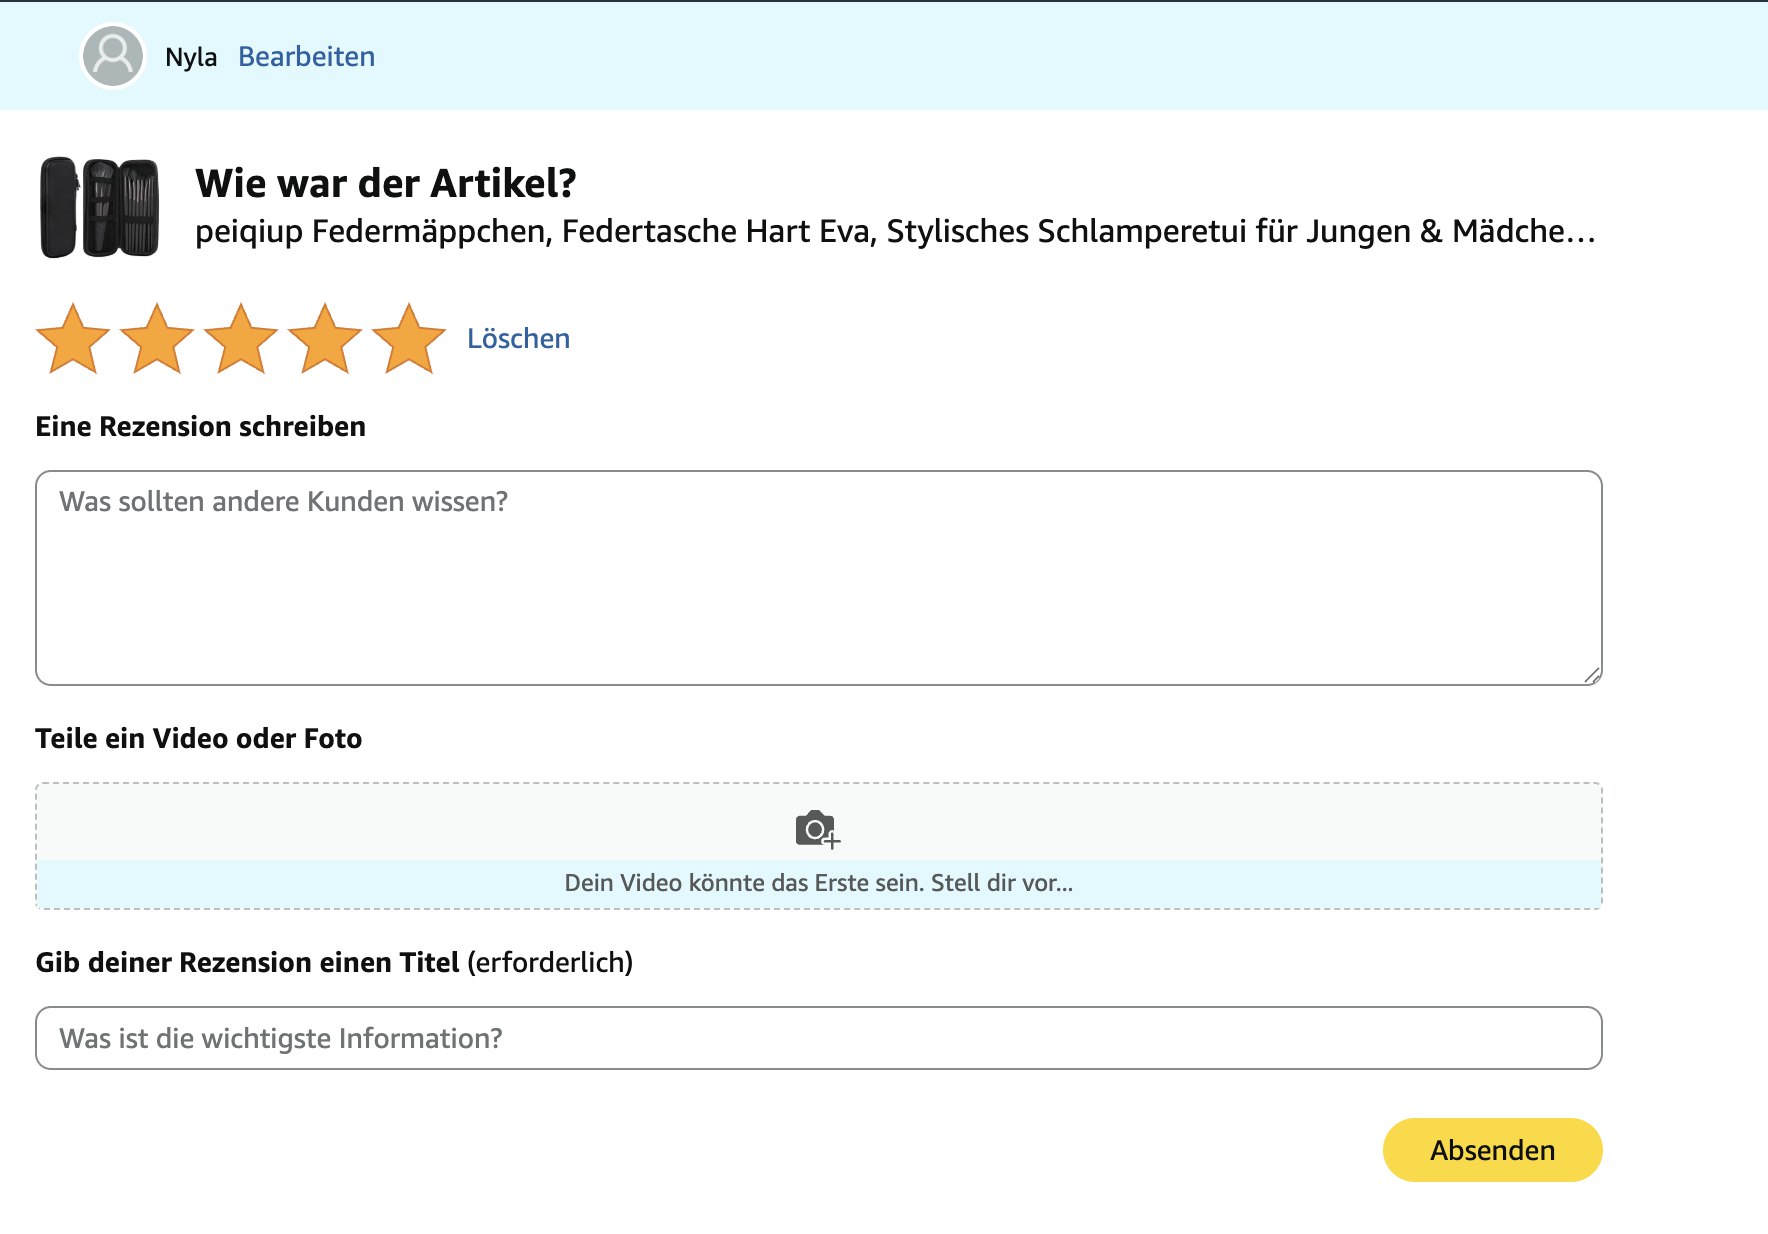Set rating to one star

point(73,339)
